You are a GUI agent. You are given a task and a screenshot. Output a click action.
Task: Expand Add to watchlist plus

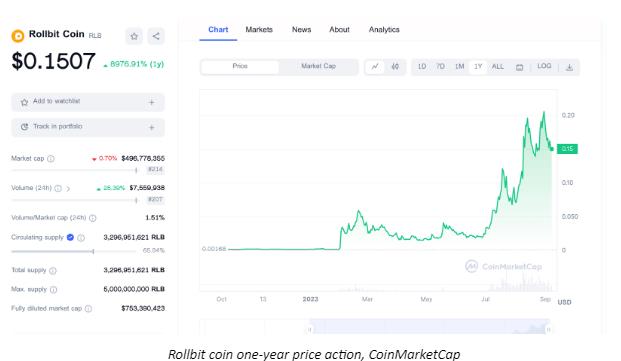[x=151, y=103]
